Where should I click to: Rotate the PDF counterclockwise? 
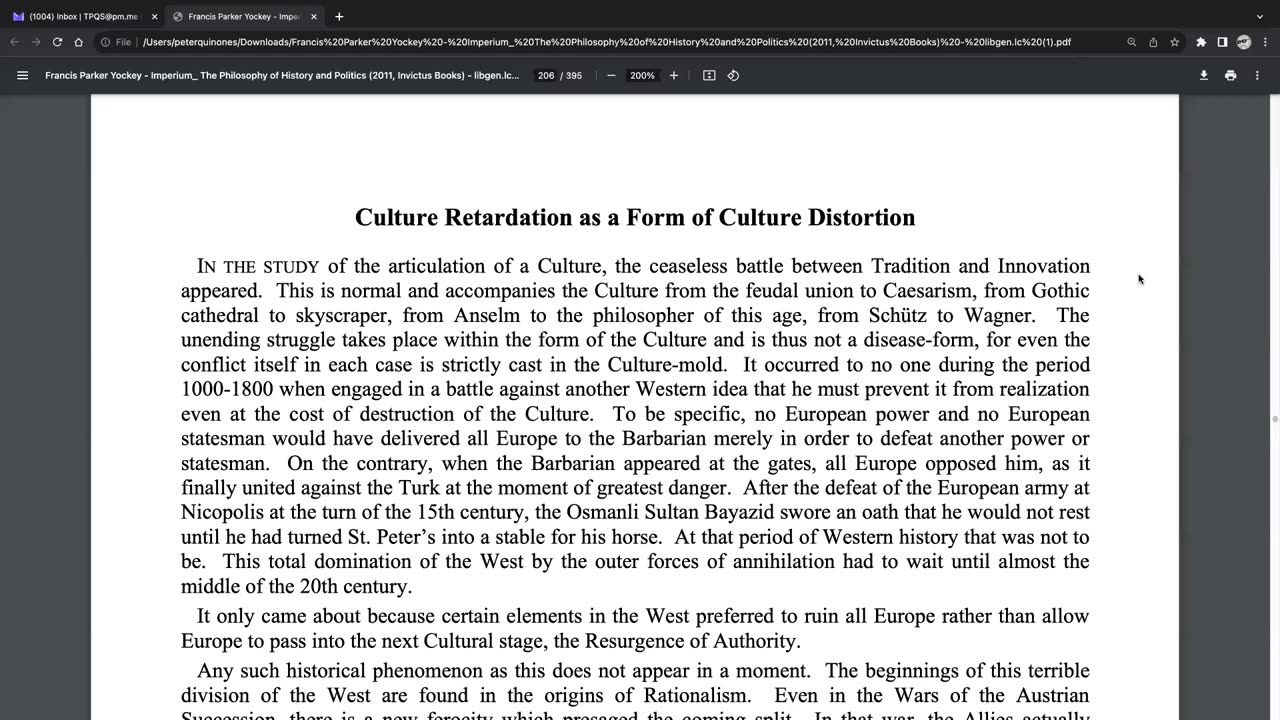[733, 75]
